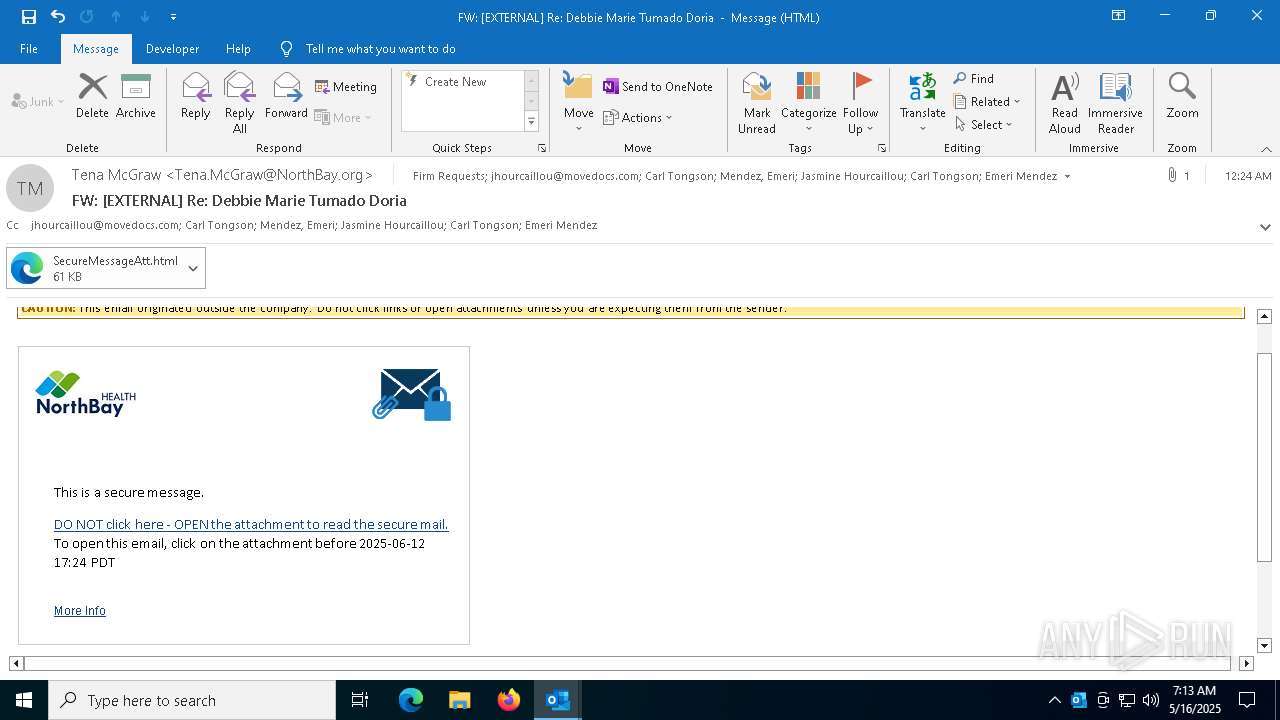The width and height of the screenshot is (1280, 720).
Task: Switch to the Message tab
Action: (96, 48)
